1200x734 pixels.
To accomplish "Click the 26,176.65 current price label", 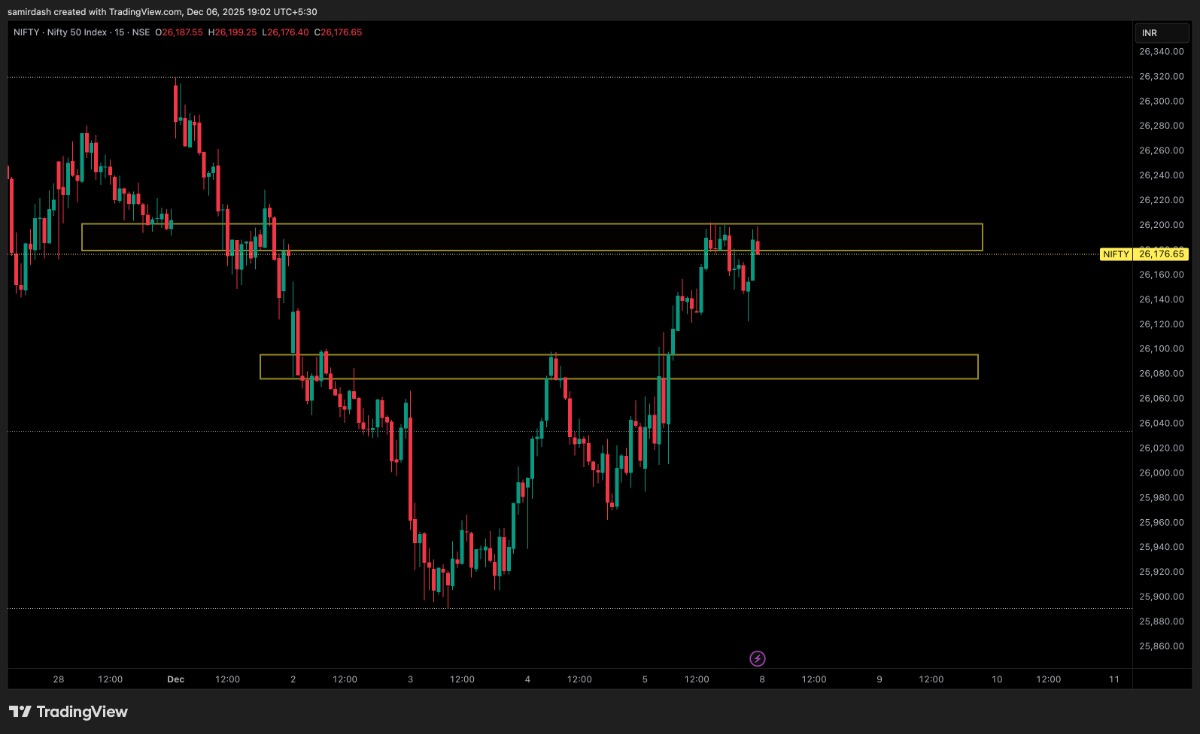I will 1160,254.
